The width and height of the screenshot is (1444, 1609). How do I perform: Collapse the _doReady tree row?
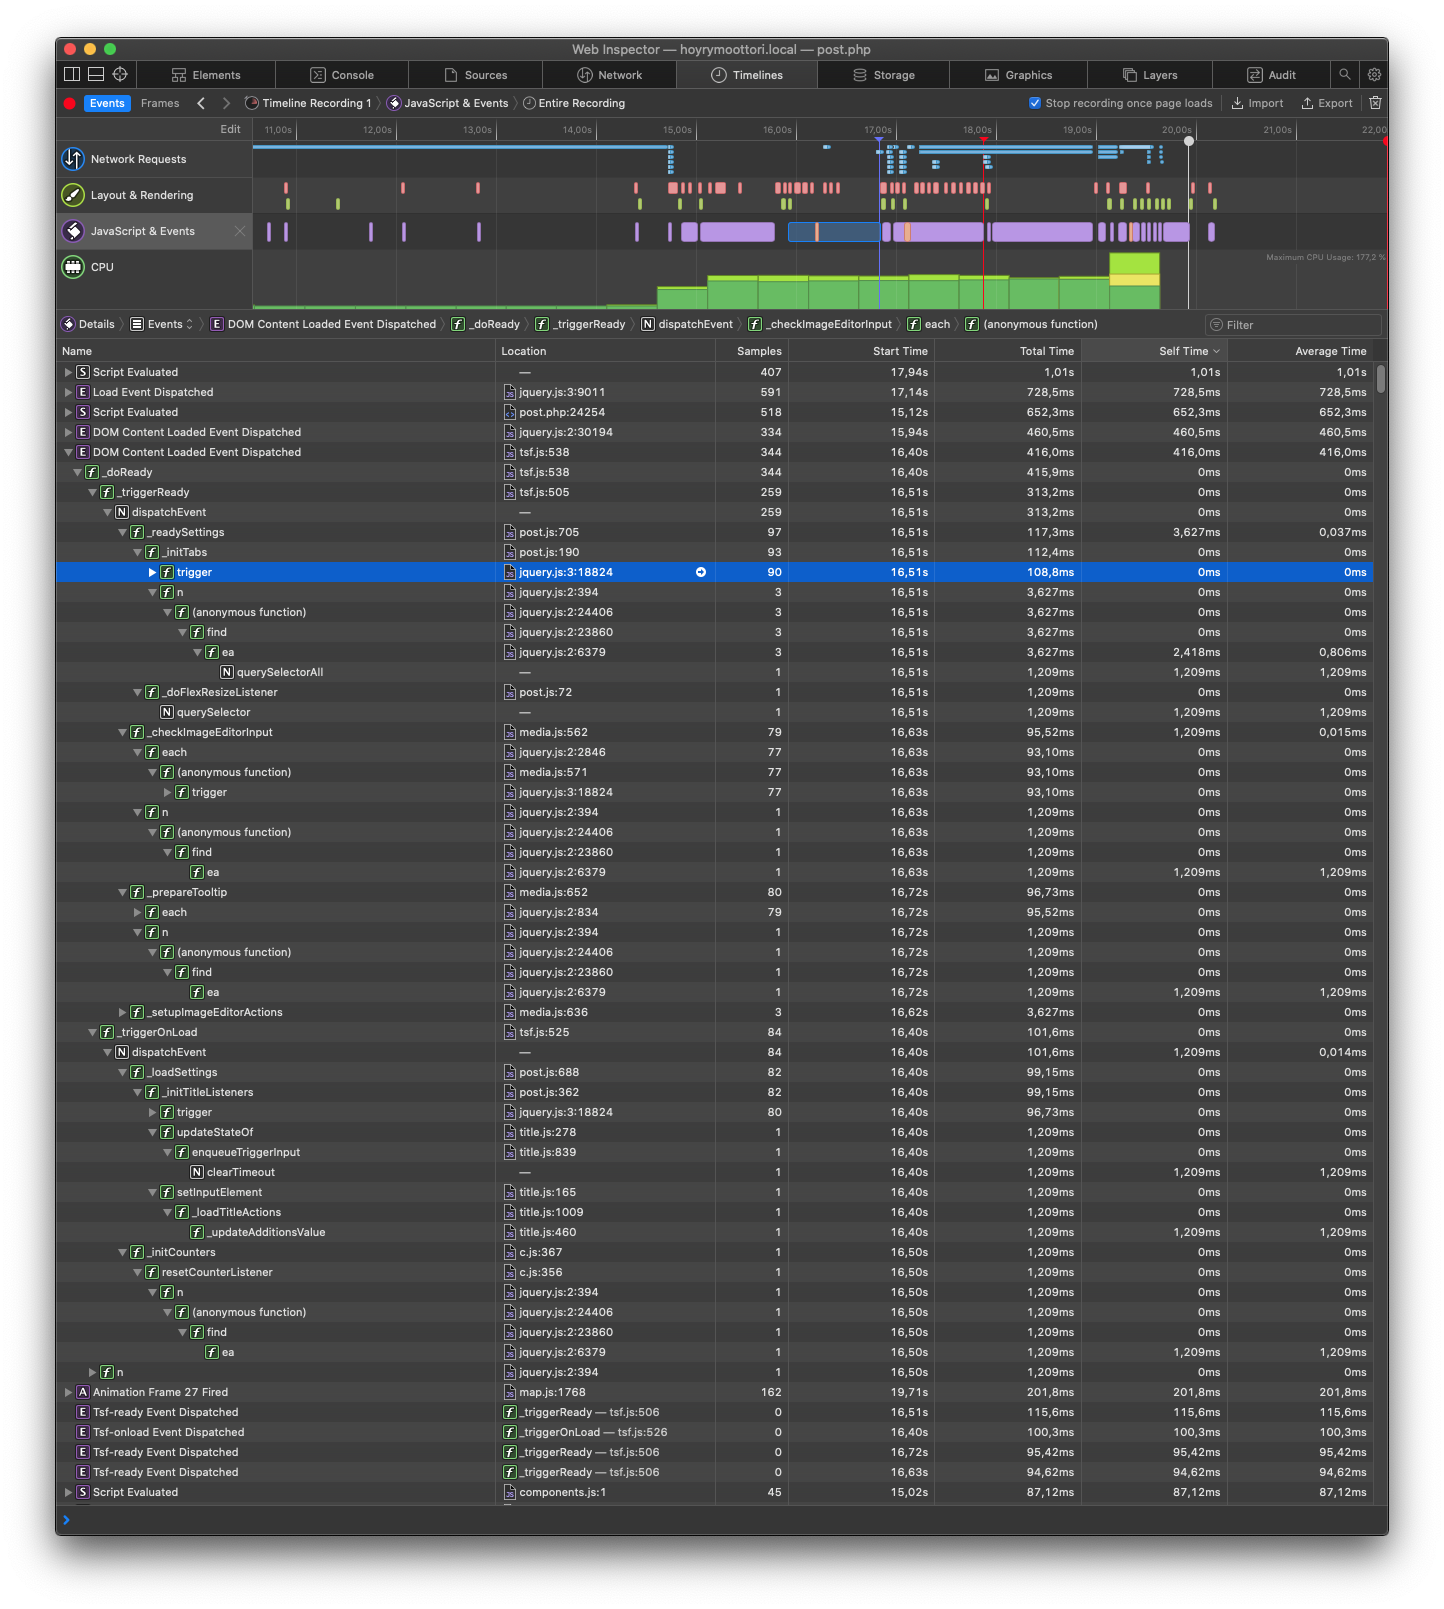click(x=77, y=472)
